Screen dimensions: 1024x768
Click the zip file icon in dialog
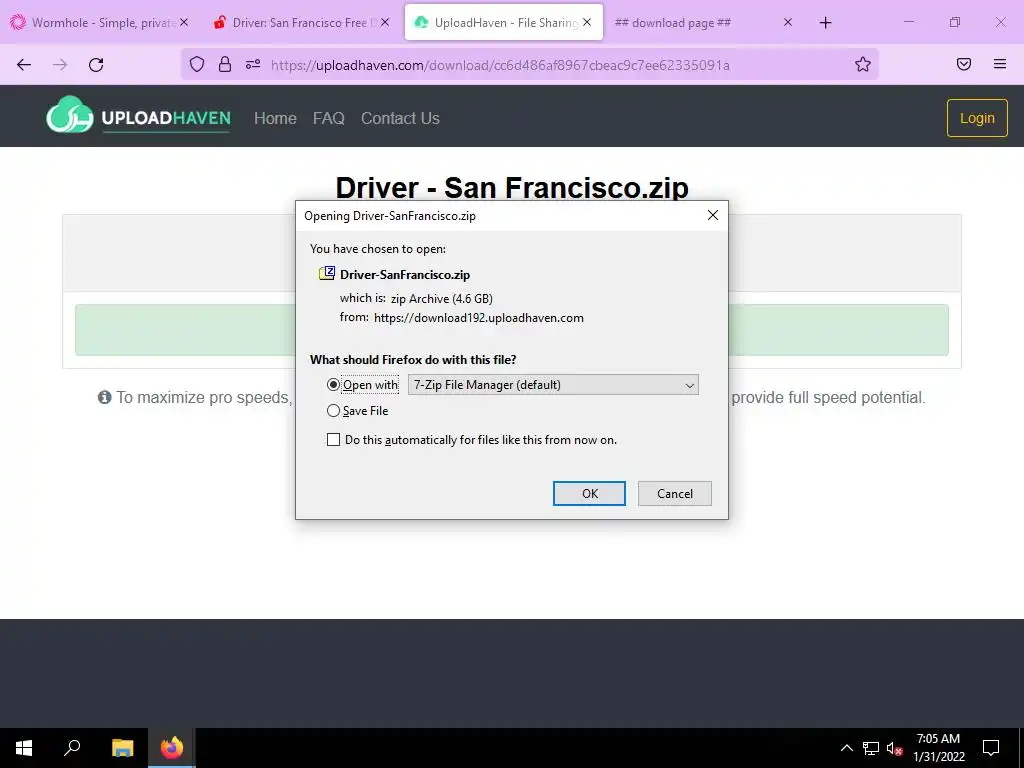point(327,274)
